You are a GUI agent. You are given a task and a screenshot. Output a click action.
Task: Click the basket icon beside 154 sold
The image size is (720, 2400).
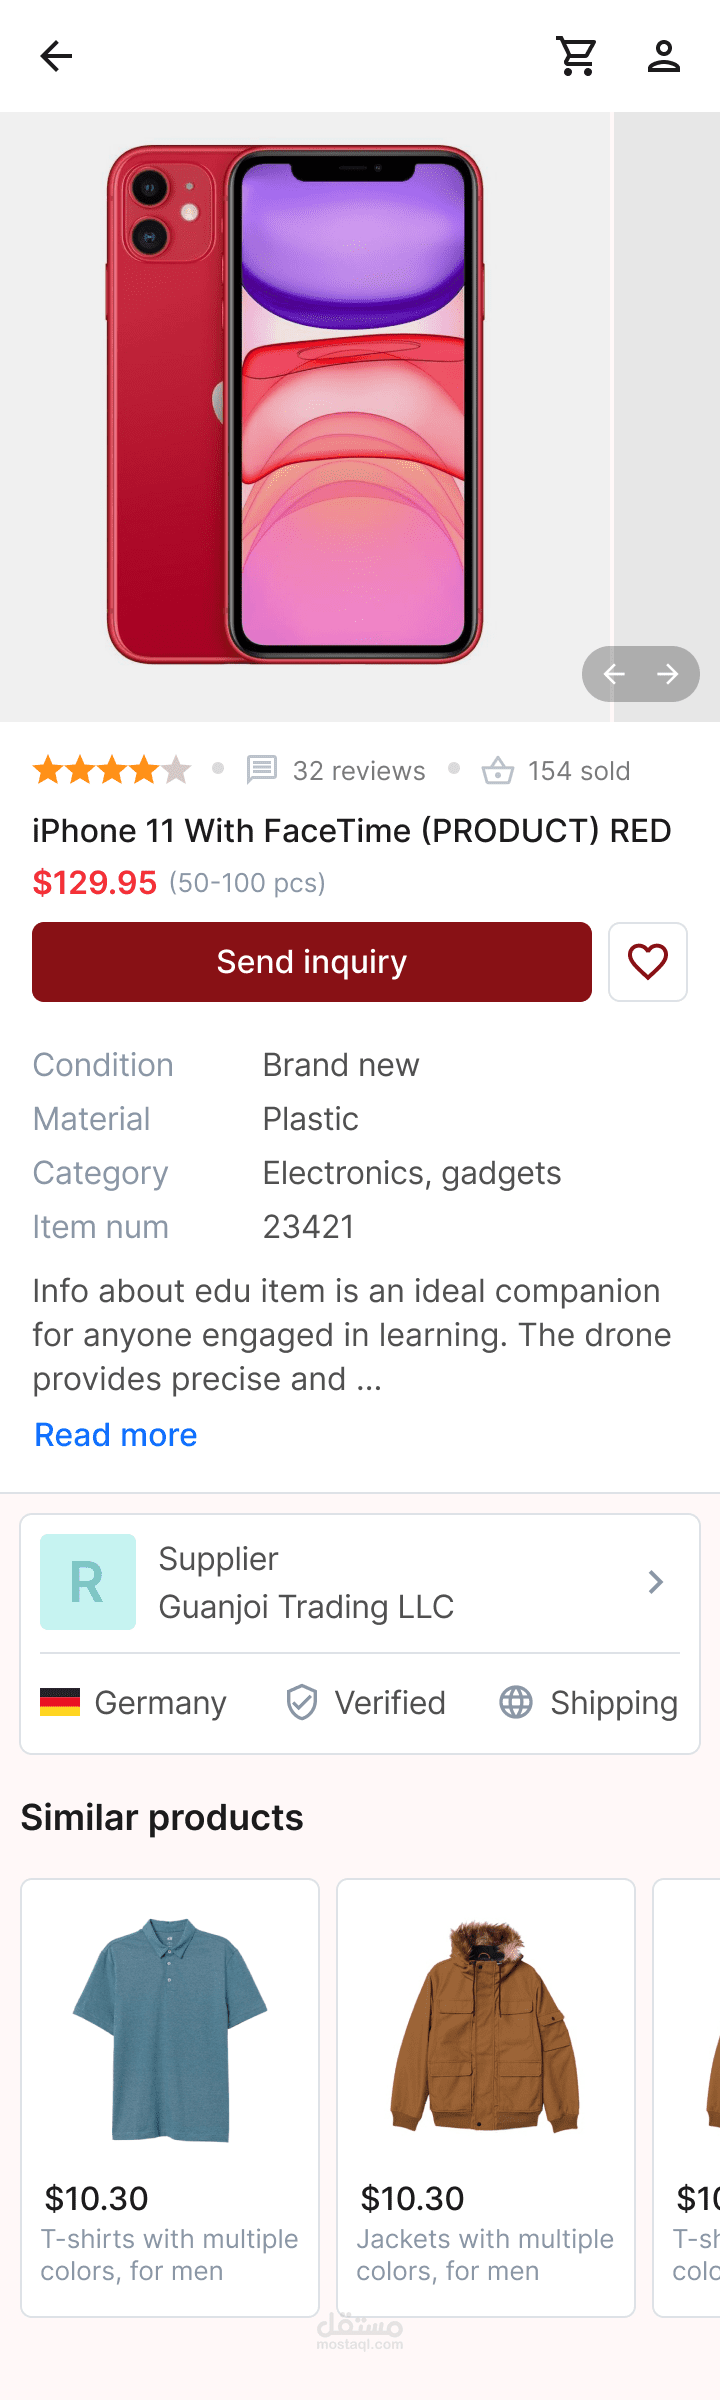[498, 770]
